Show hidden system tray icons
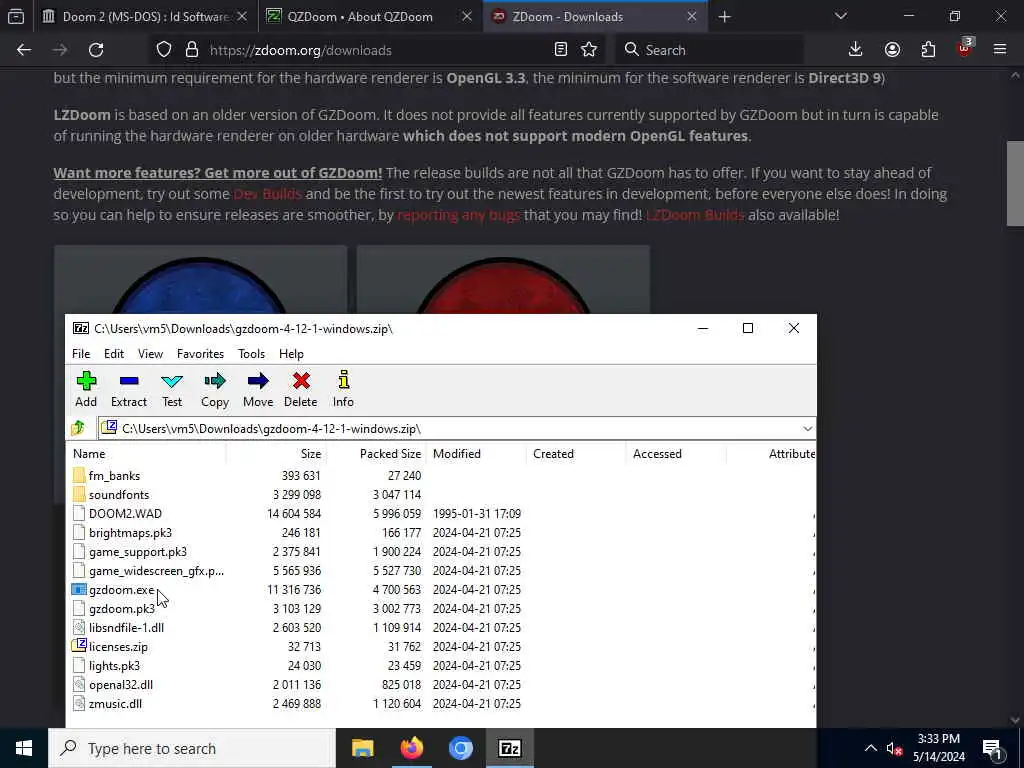 point(871,748)
